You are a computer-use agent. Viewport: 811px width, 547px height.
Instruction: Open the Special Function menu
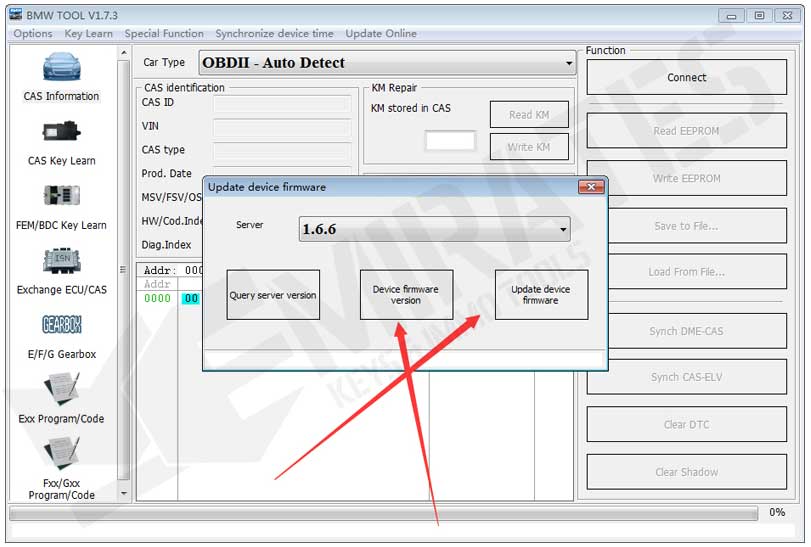[x=164, y=34]
